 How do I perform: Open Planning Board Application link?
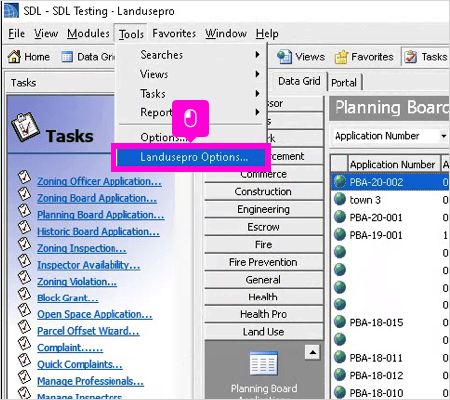100,215
